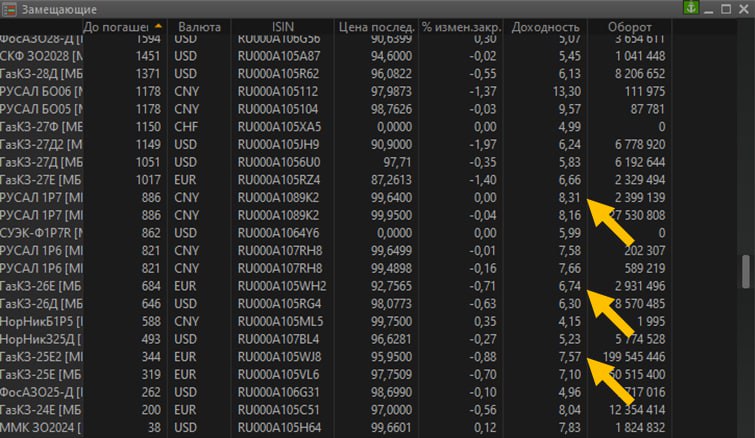Click yield value 6,74
Viewport: 755px width, 438px height.
pos(570,286)
